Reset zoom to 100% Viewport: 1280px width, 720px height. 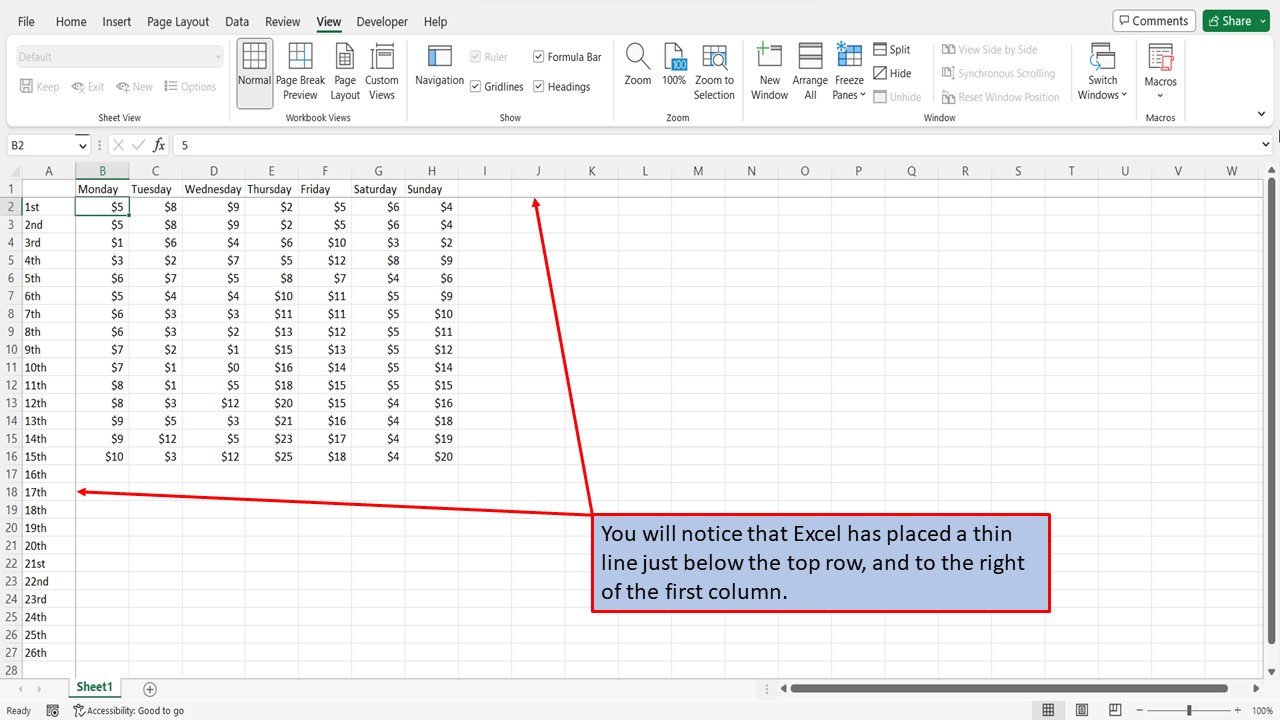click(x=675, y=70)
